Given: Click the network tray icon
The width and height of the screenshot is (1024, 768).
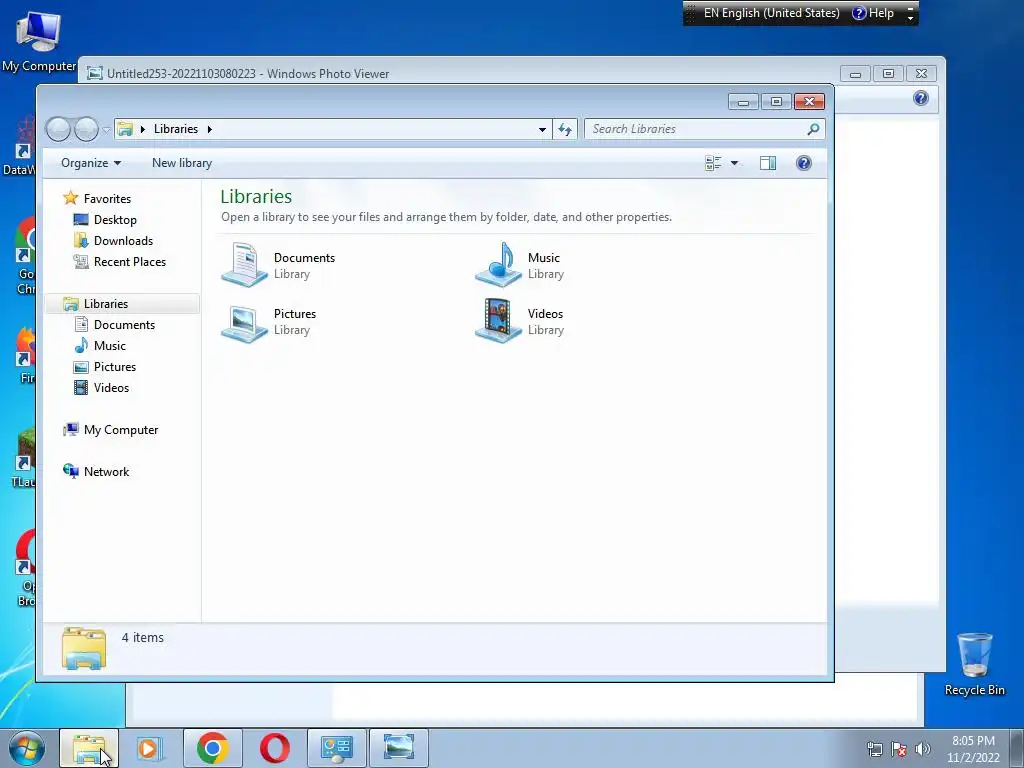Looking at the screenshot, I should [x=874, y=749].
